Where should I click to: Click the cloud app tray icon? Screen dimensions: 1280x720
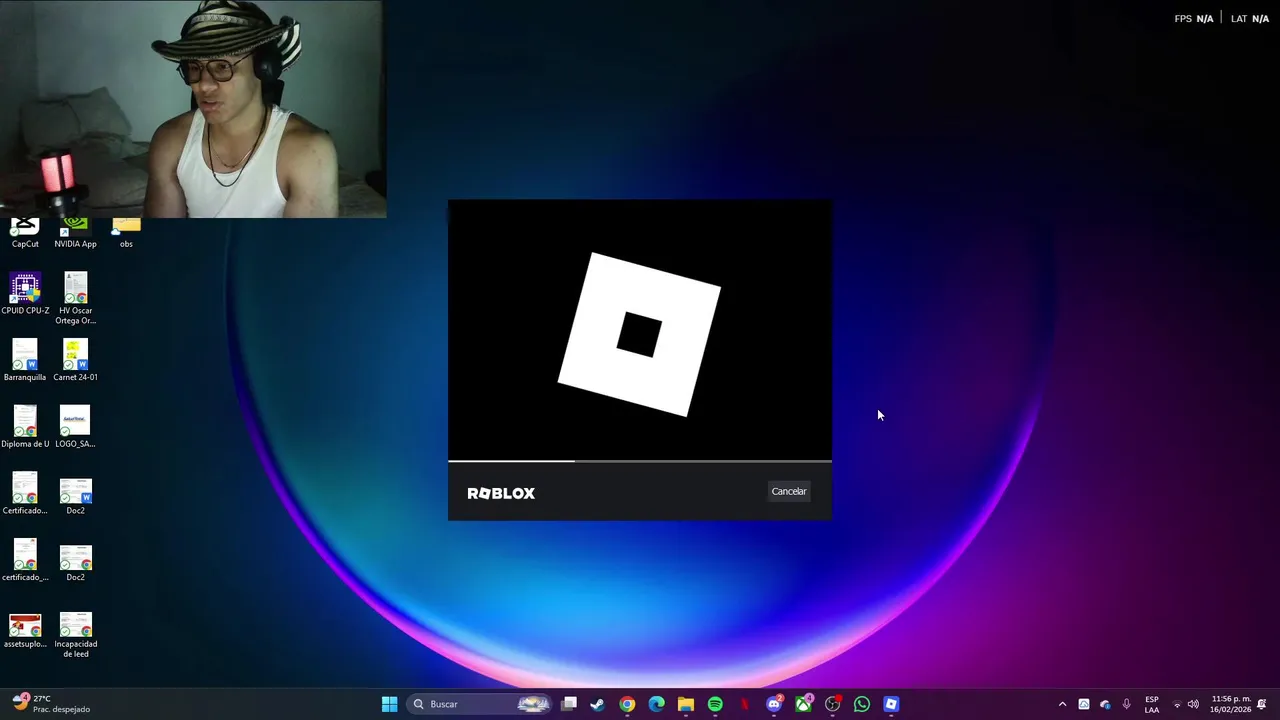[1084, 704]
